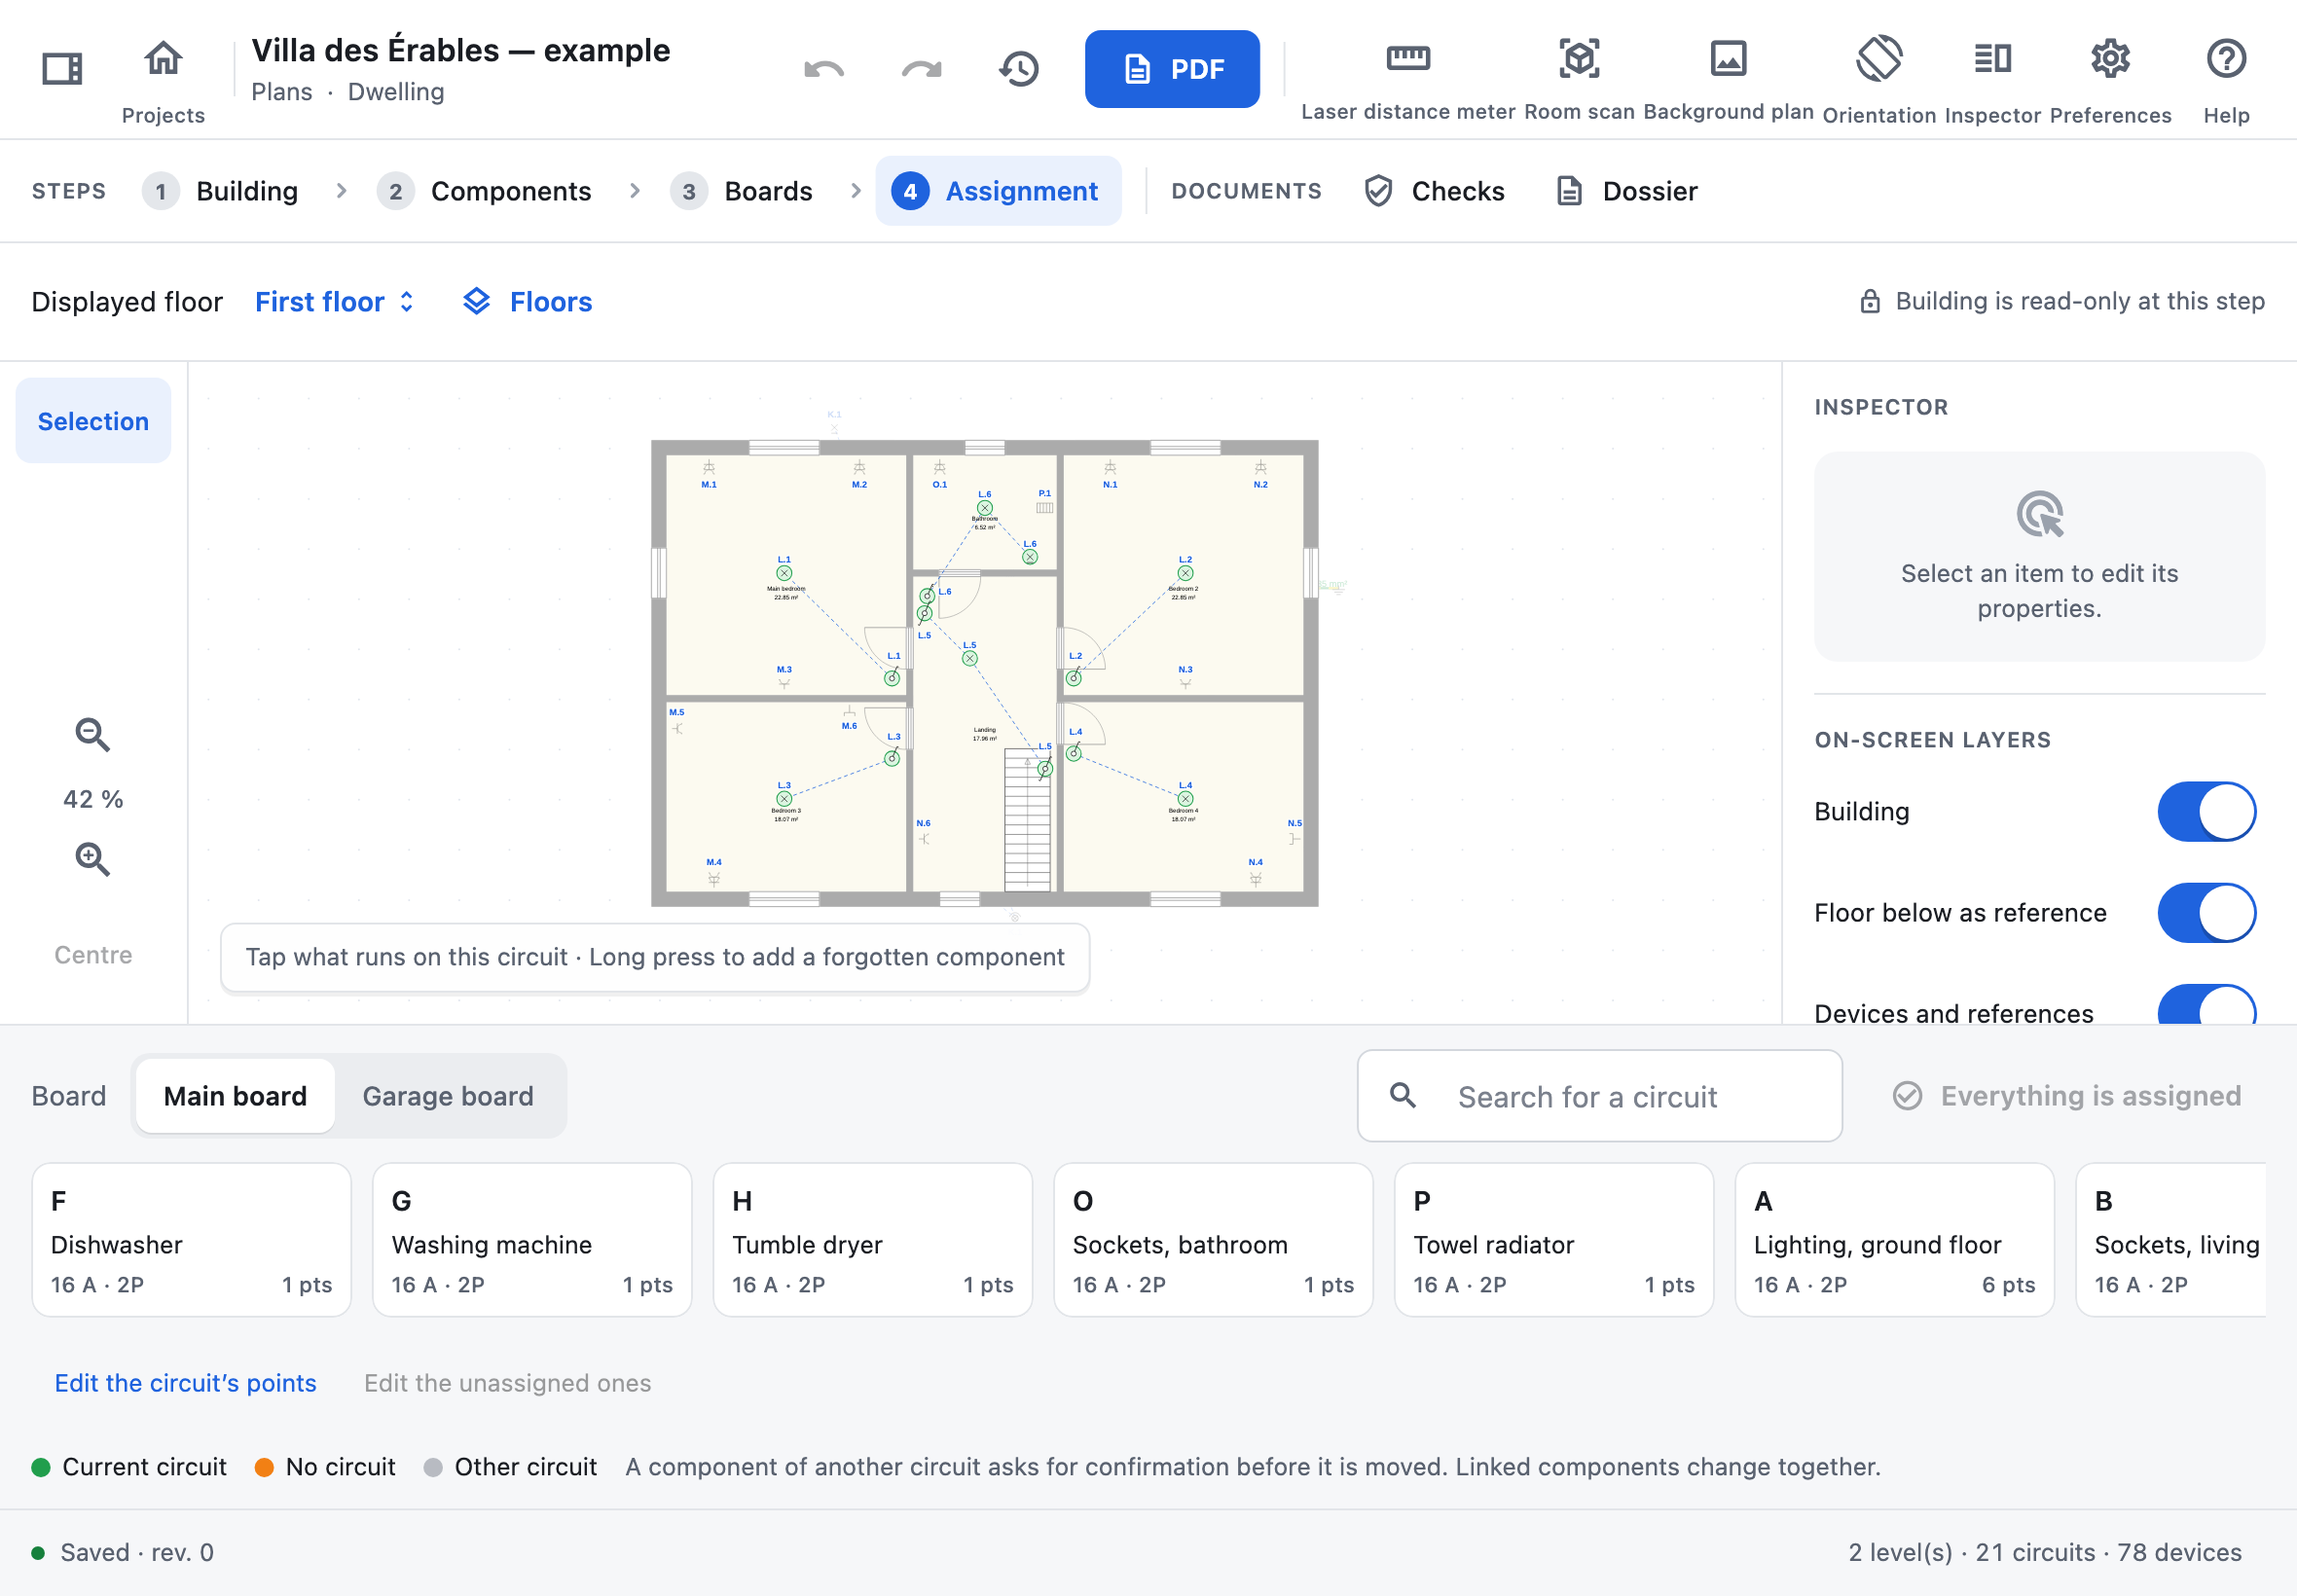Open the Preferences gear
This screenshot has height=1596, width=2297.
click(2110, 79)
